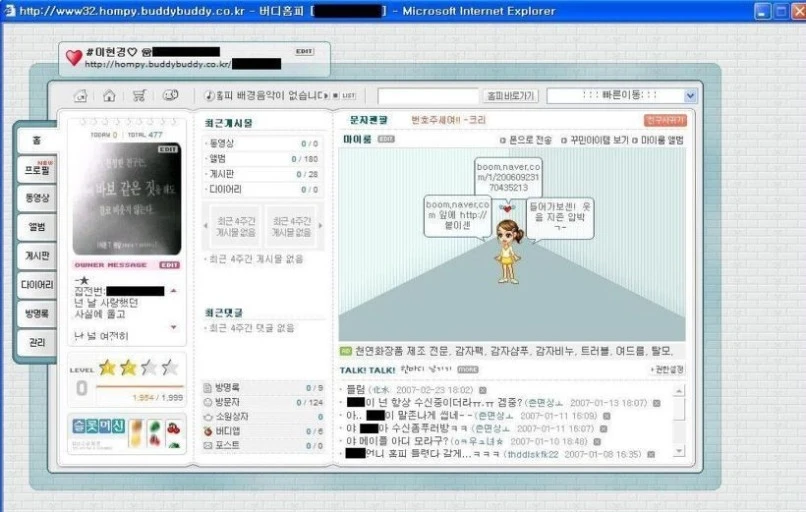Delete the 들럼 talk entry
The image size is (806, 512).
[x=483, y=390]
